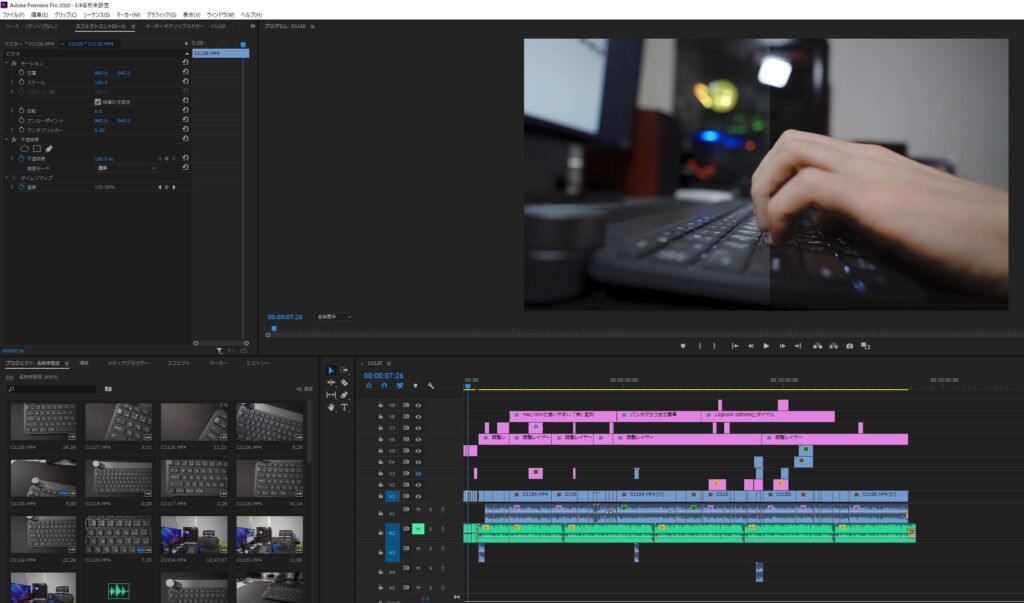Collapse the Motion effect group

[7, 63]
